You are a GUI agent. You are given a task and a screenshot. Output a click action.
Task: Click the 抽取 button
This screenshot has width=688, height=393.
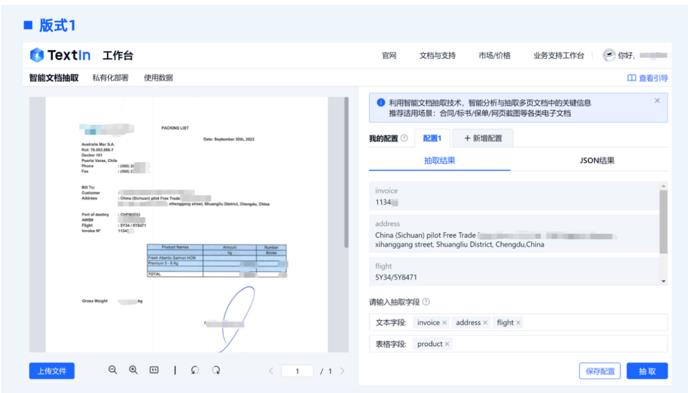(x=647, y=371)
